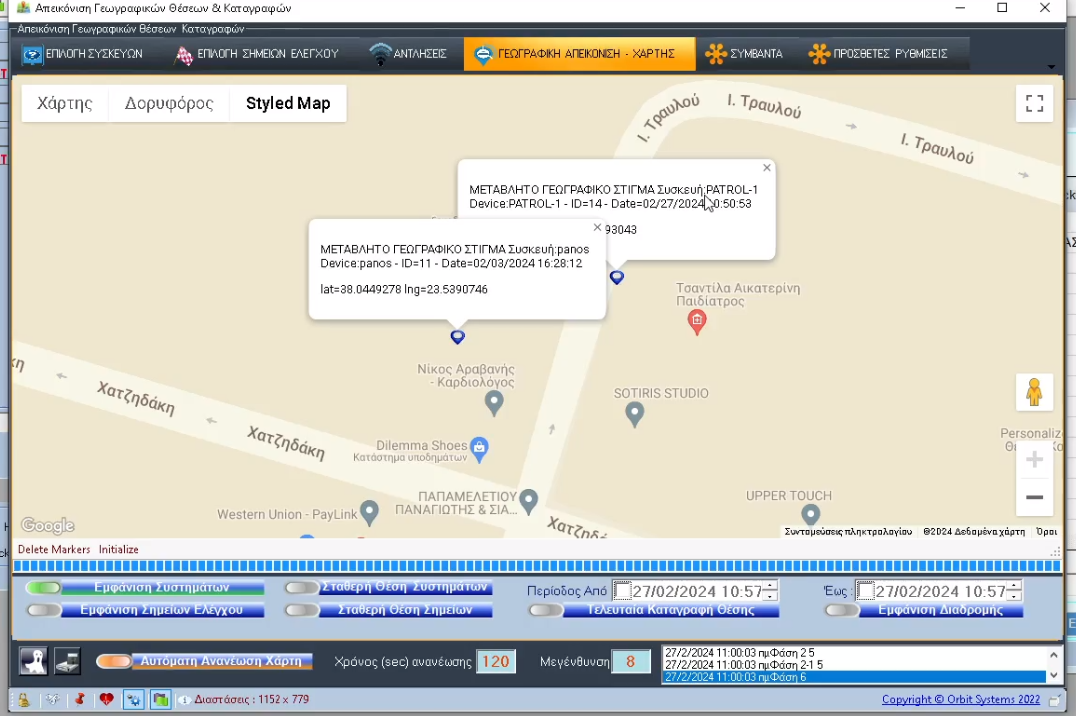Click the Street View pegman on the map
Image resolution: width=1076 pixels, height=716 pixels.
[x=1034, y=392]
